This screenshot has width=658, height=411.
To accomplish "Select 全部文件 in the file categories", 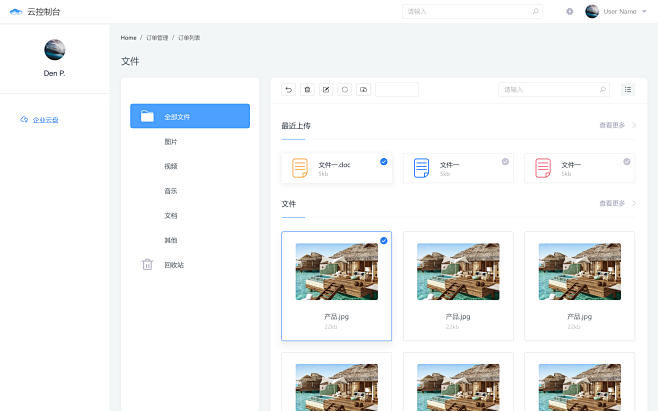I will point(190,116).
